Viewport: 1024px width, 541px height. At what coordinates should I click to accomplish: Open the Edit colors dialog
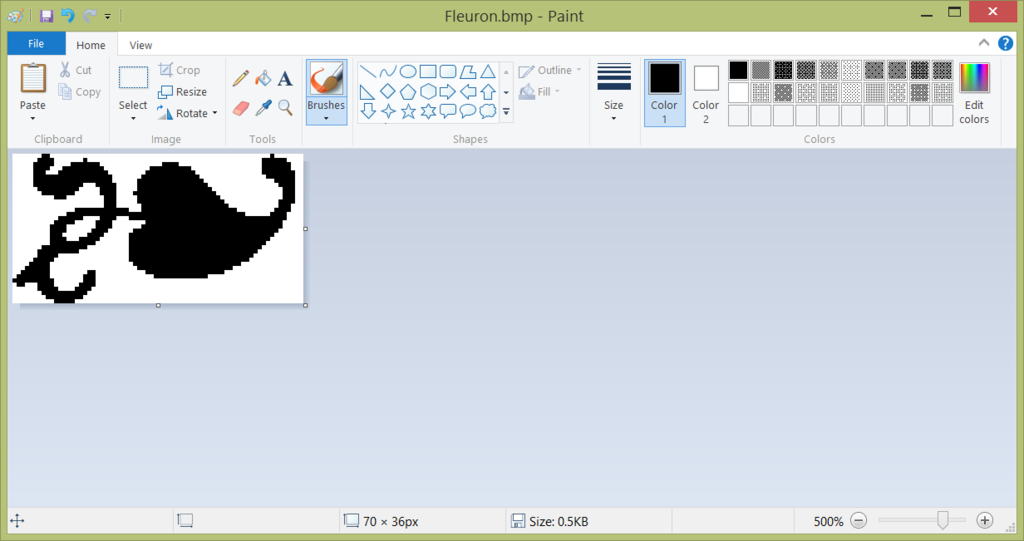(x=974, y=92)
